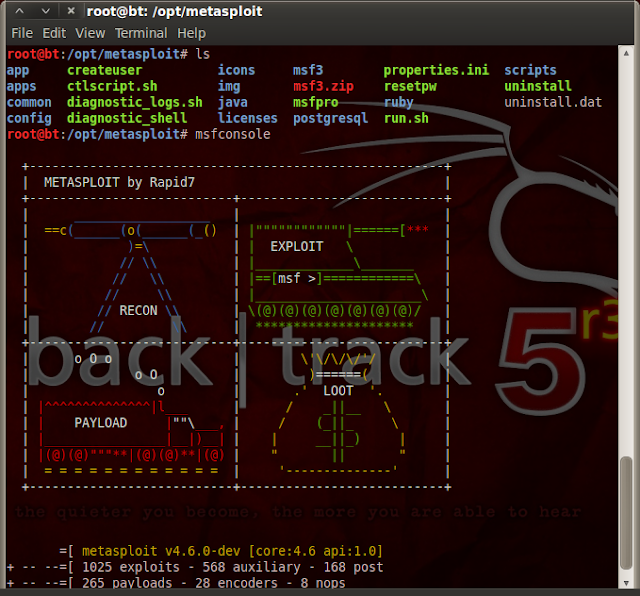Click the 'scripts' directory name
Viewport: 640px width, 596px height.
[531, 70]
